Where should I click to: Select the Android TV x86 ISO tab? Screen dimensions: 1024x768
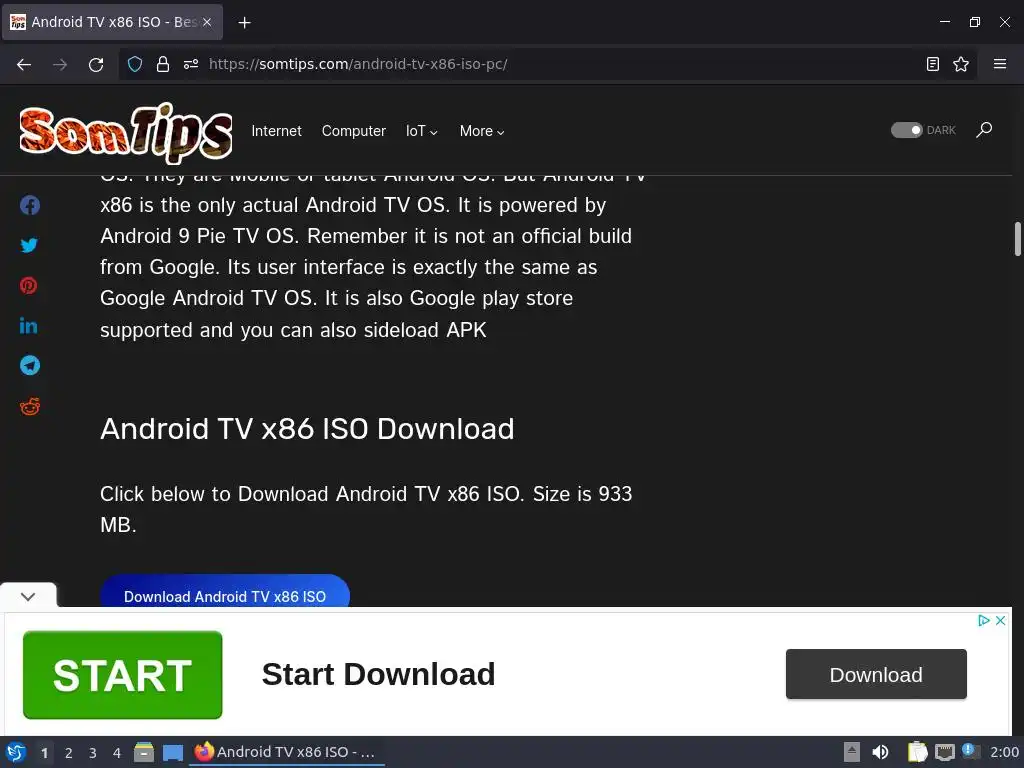pos(112,22)
